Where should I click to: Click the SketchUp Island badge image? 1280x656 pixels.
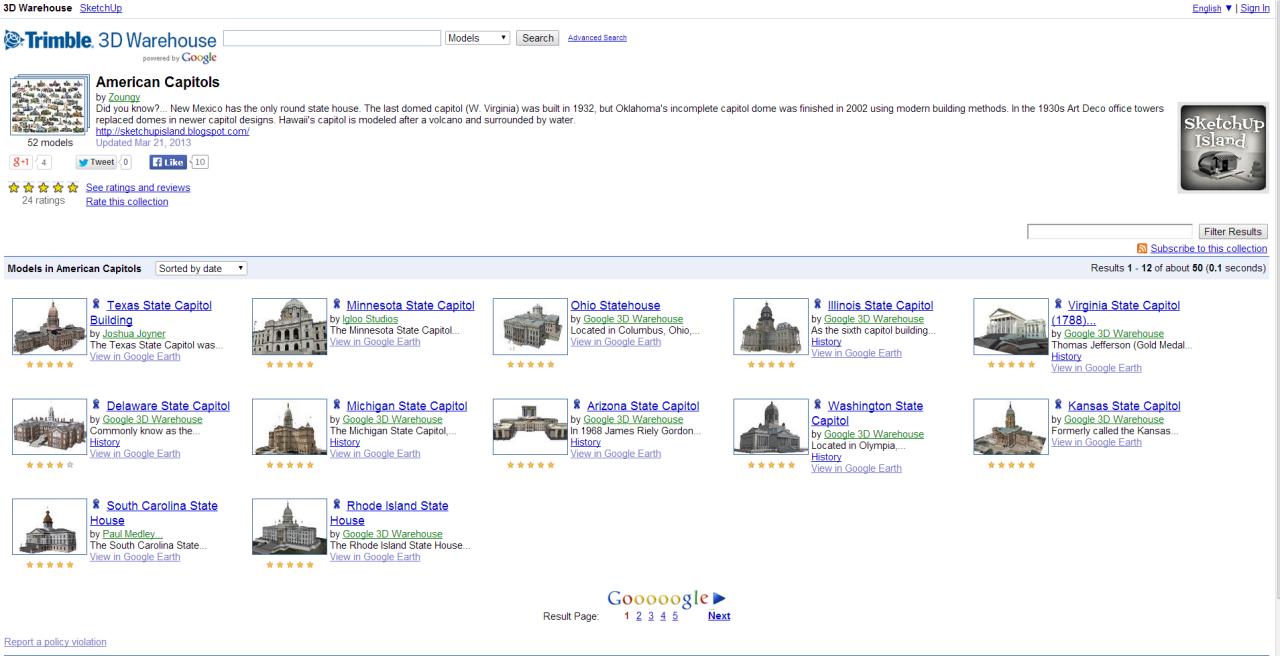(1221, 147)
